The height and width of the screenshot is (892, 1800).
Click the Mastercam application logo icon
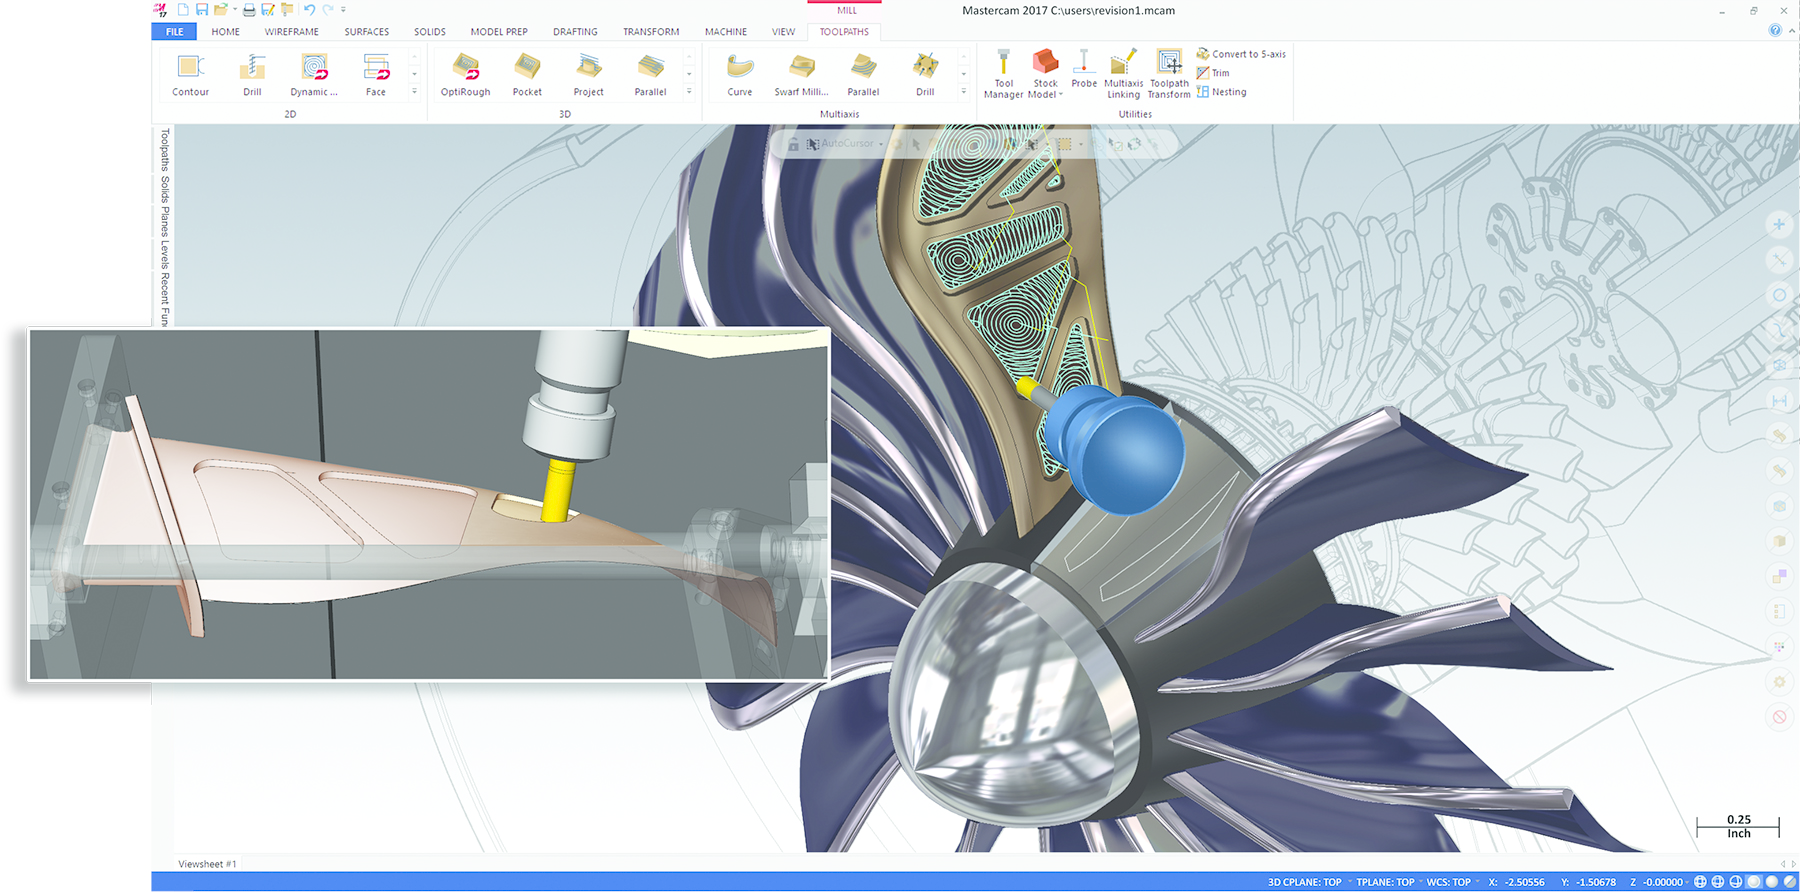tap(161, 10)
